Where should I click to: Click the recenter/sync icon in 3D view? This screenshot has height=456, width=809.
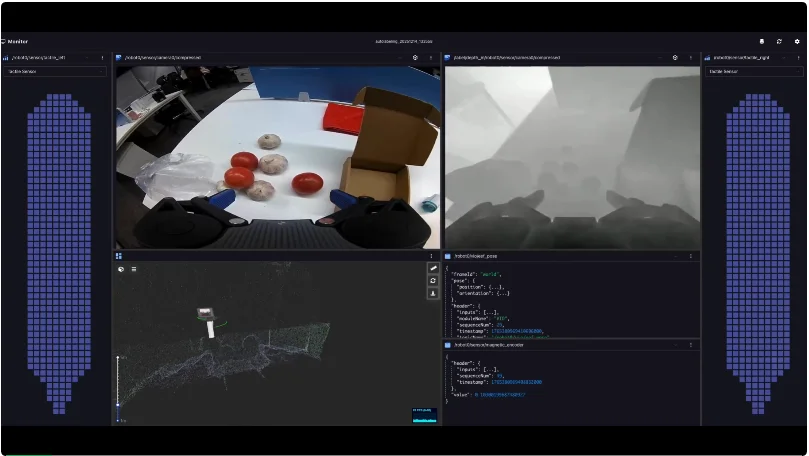click(x=433, y=281)
